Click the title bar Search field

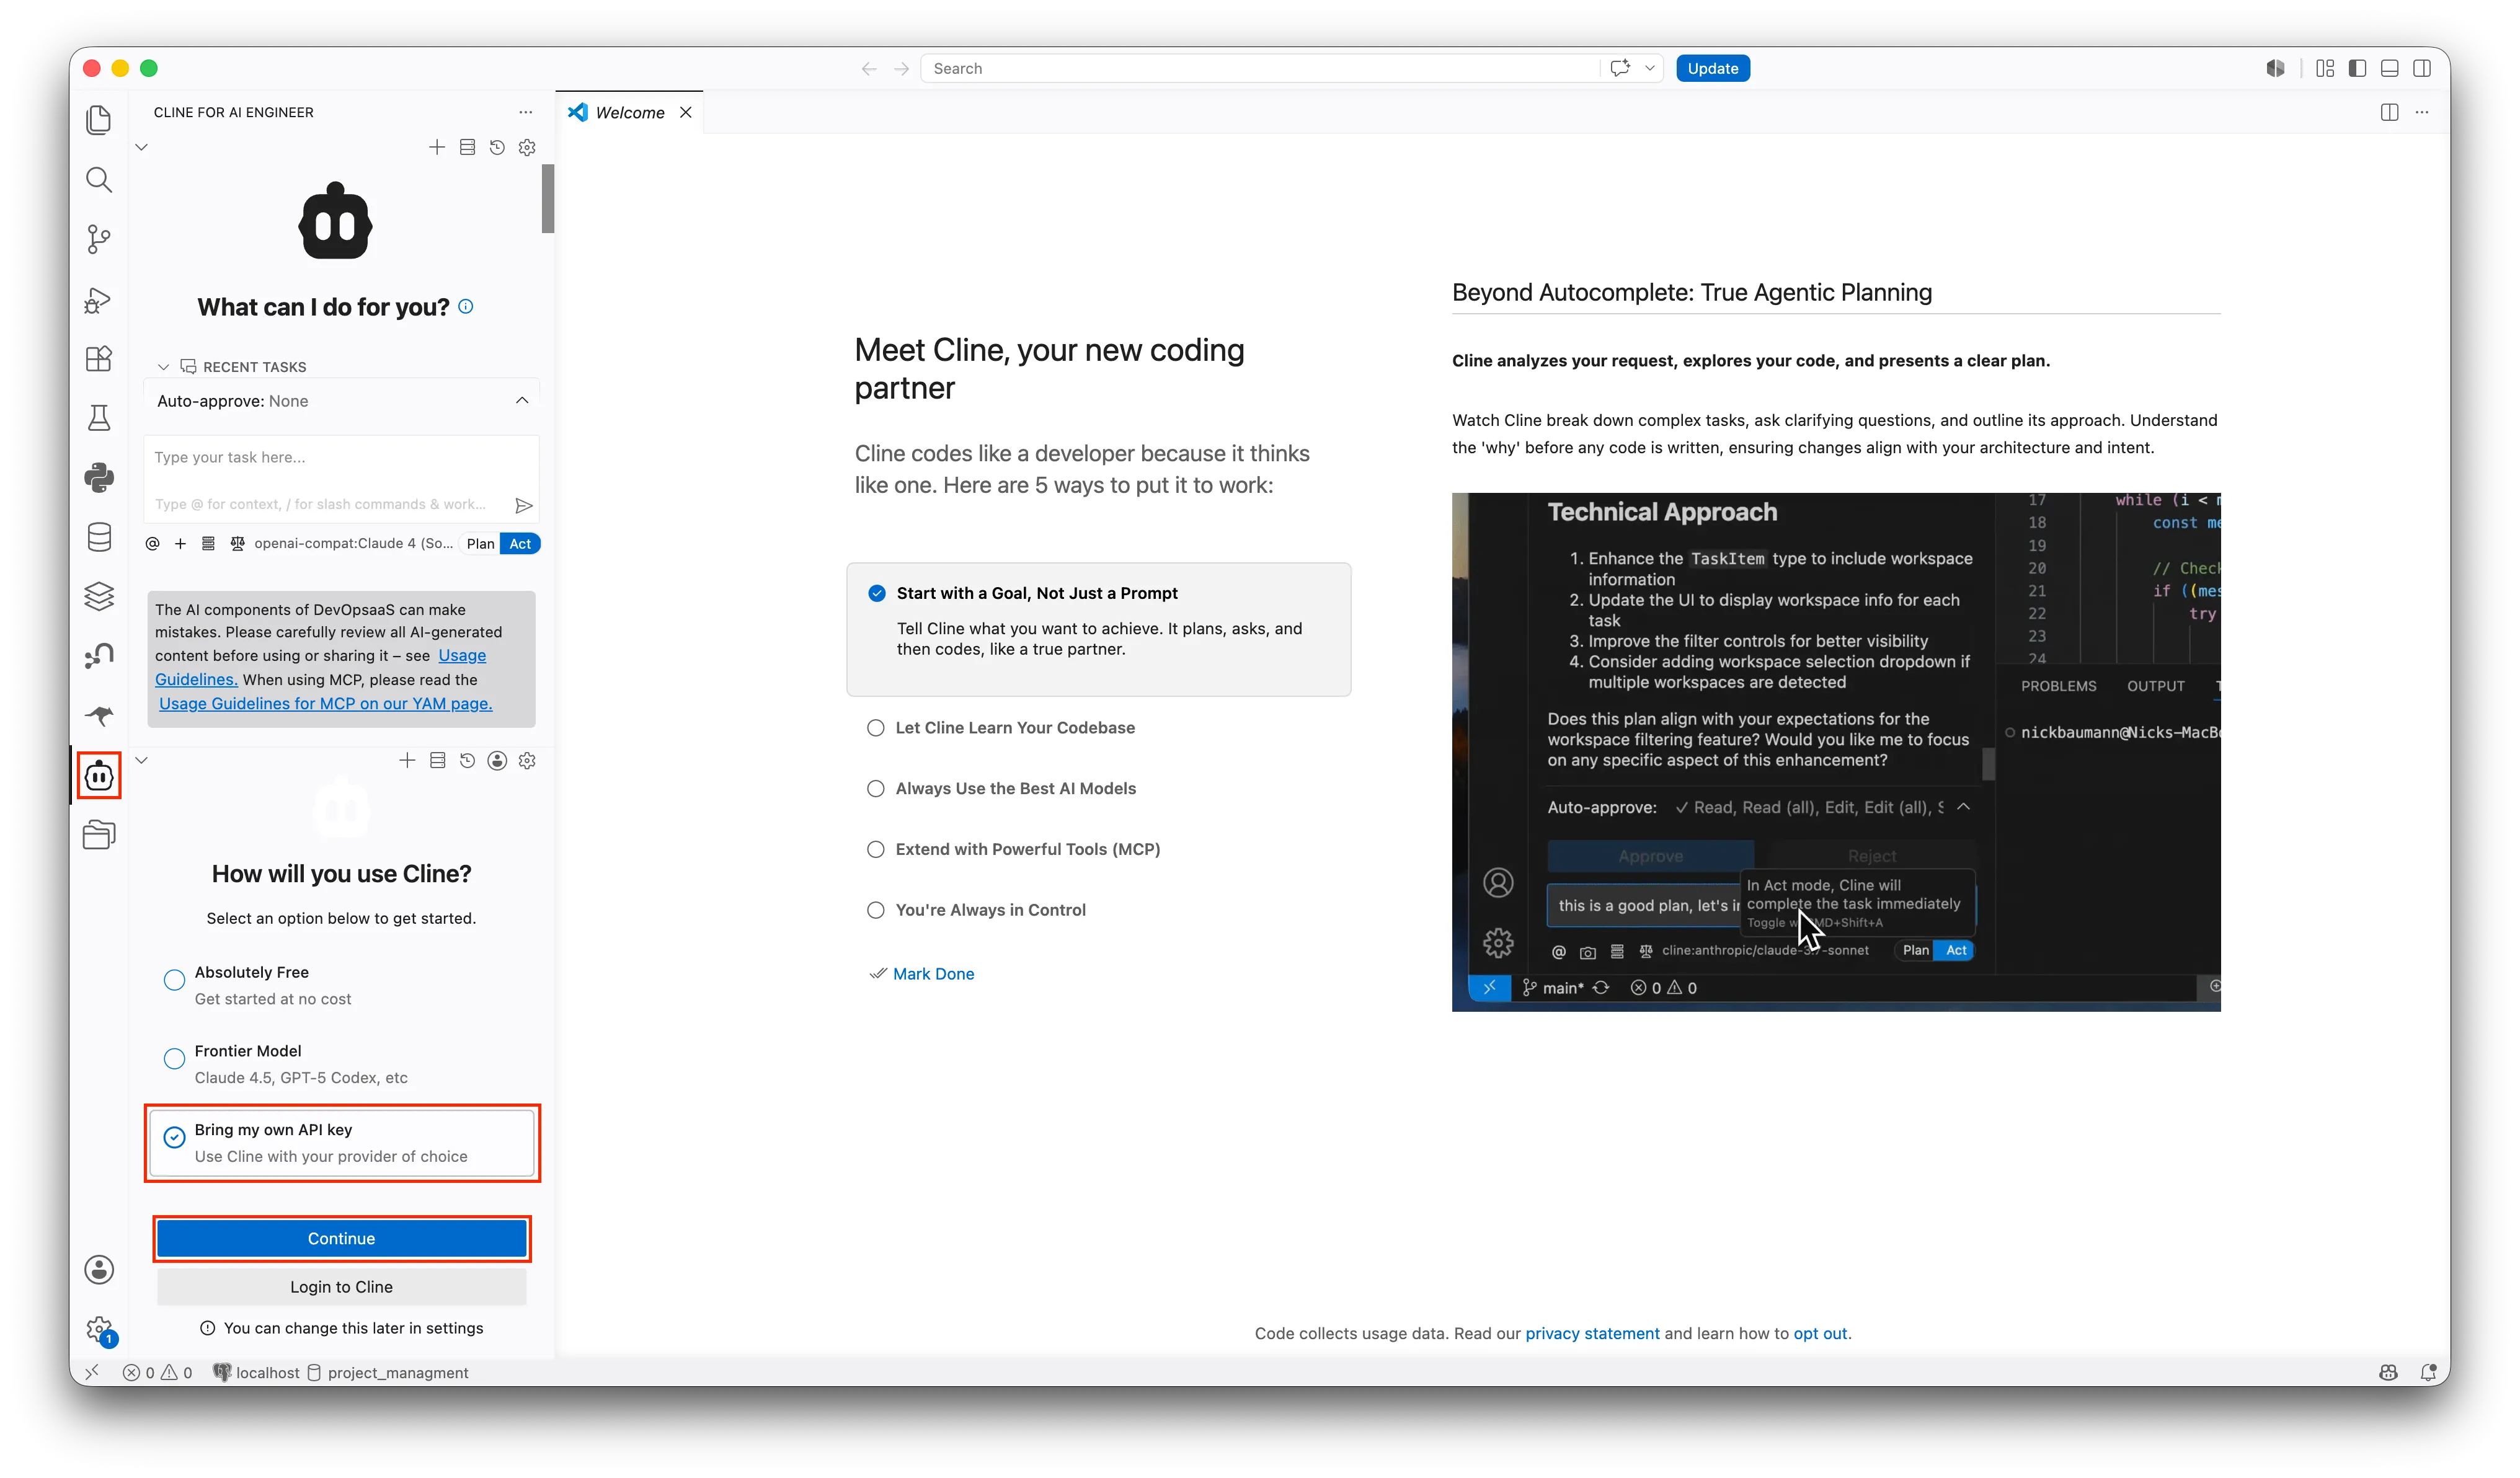(x=1260, y=68)
